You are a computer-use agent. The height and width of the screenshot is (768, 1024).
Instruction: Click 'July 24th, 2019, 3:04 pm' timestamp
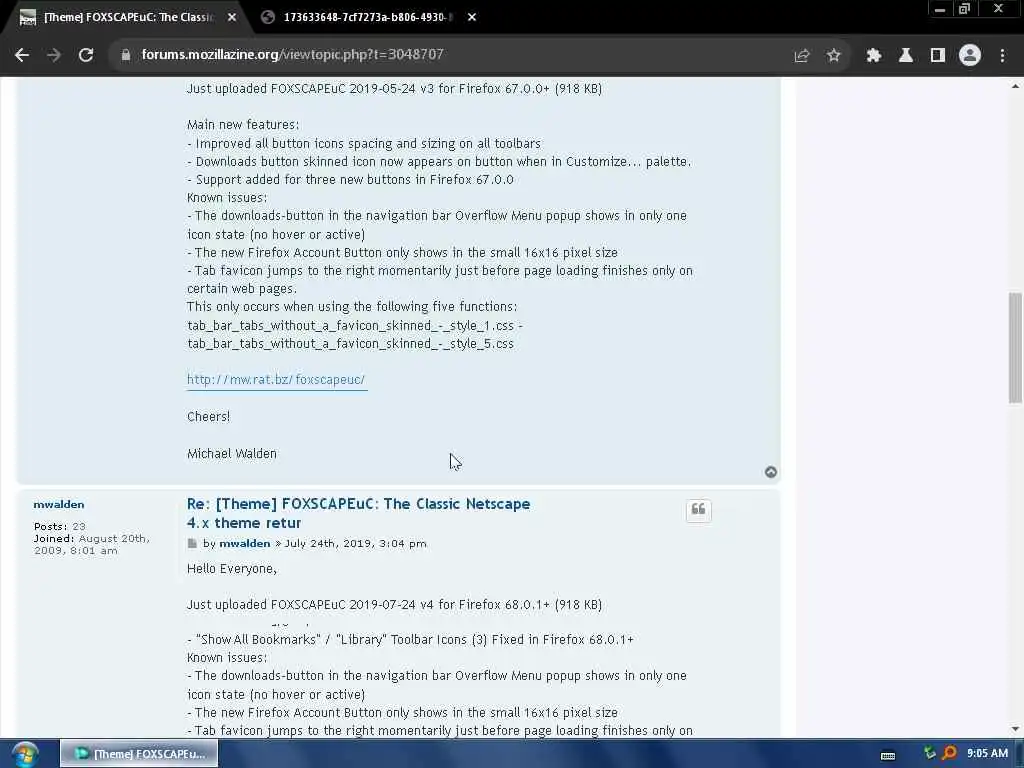(355, 543)
